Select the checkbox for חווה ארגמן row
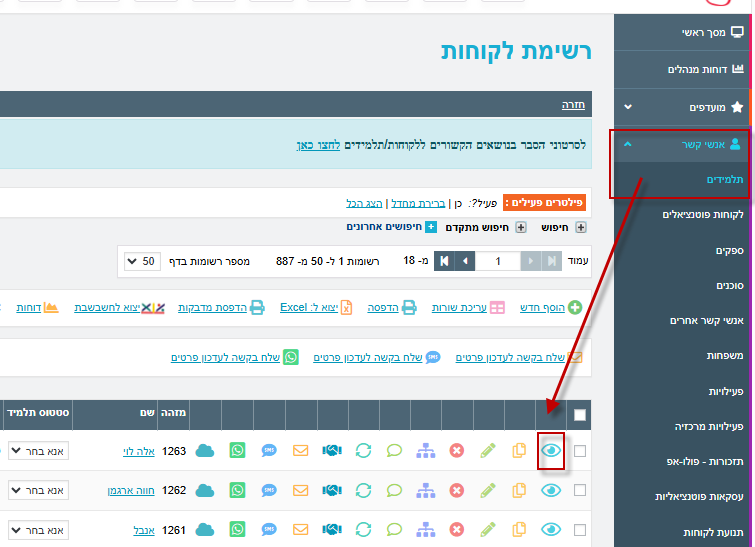Screen dimensions: 755x547 click(x=580, y=491)
